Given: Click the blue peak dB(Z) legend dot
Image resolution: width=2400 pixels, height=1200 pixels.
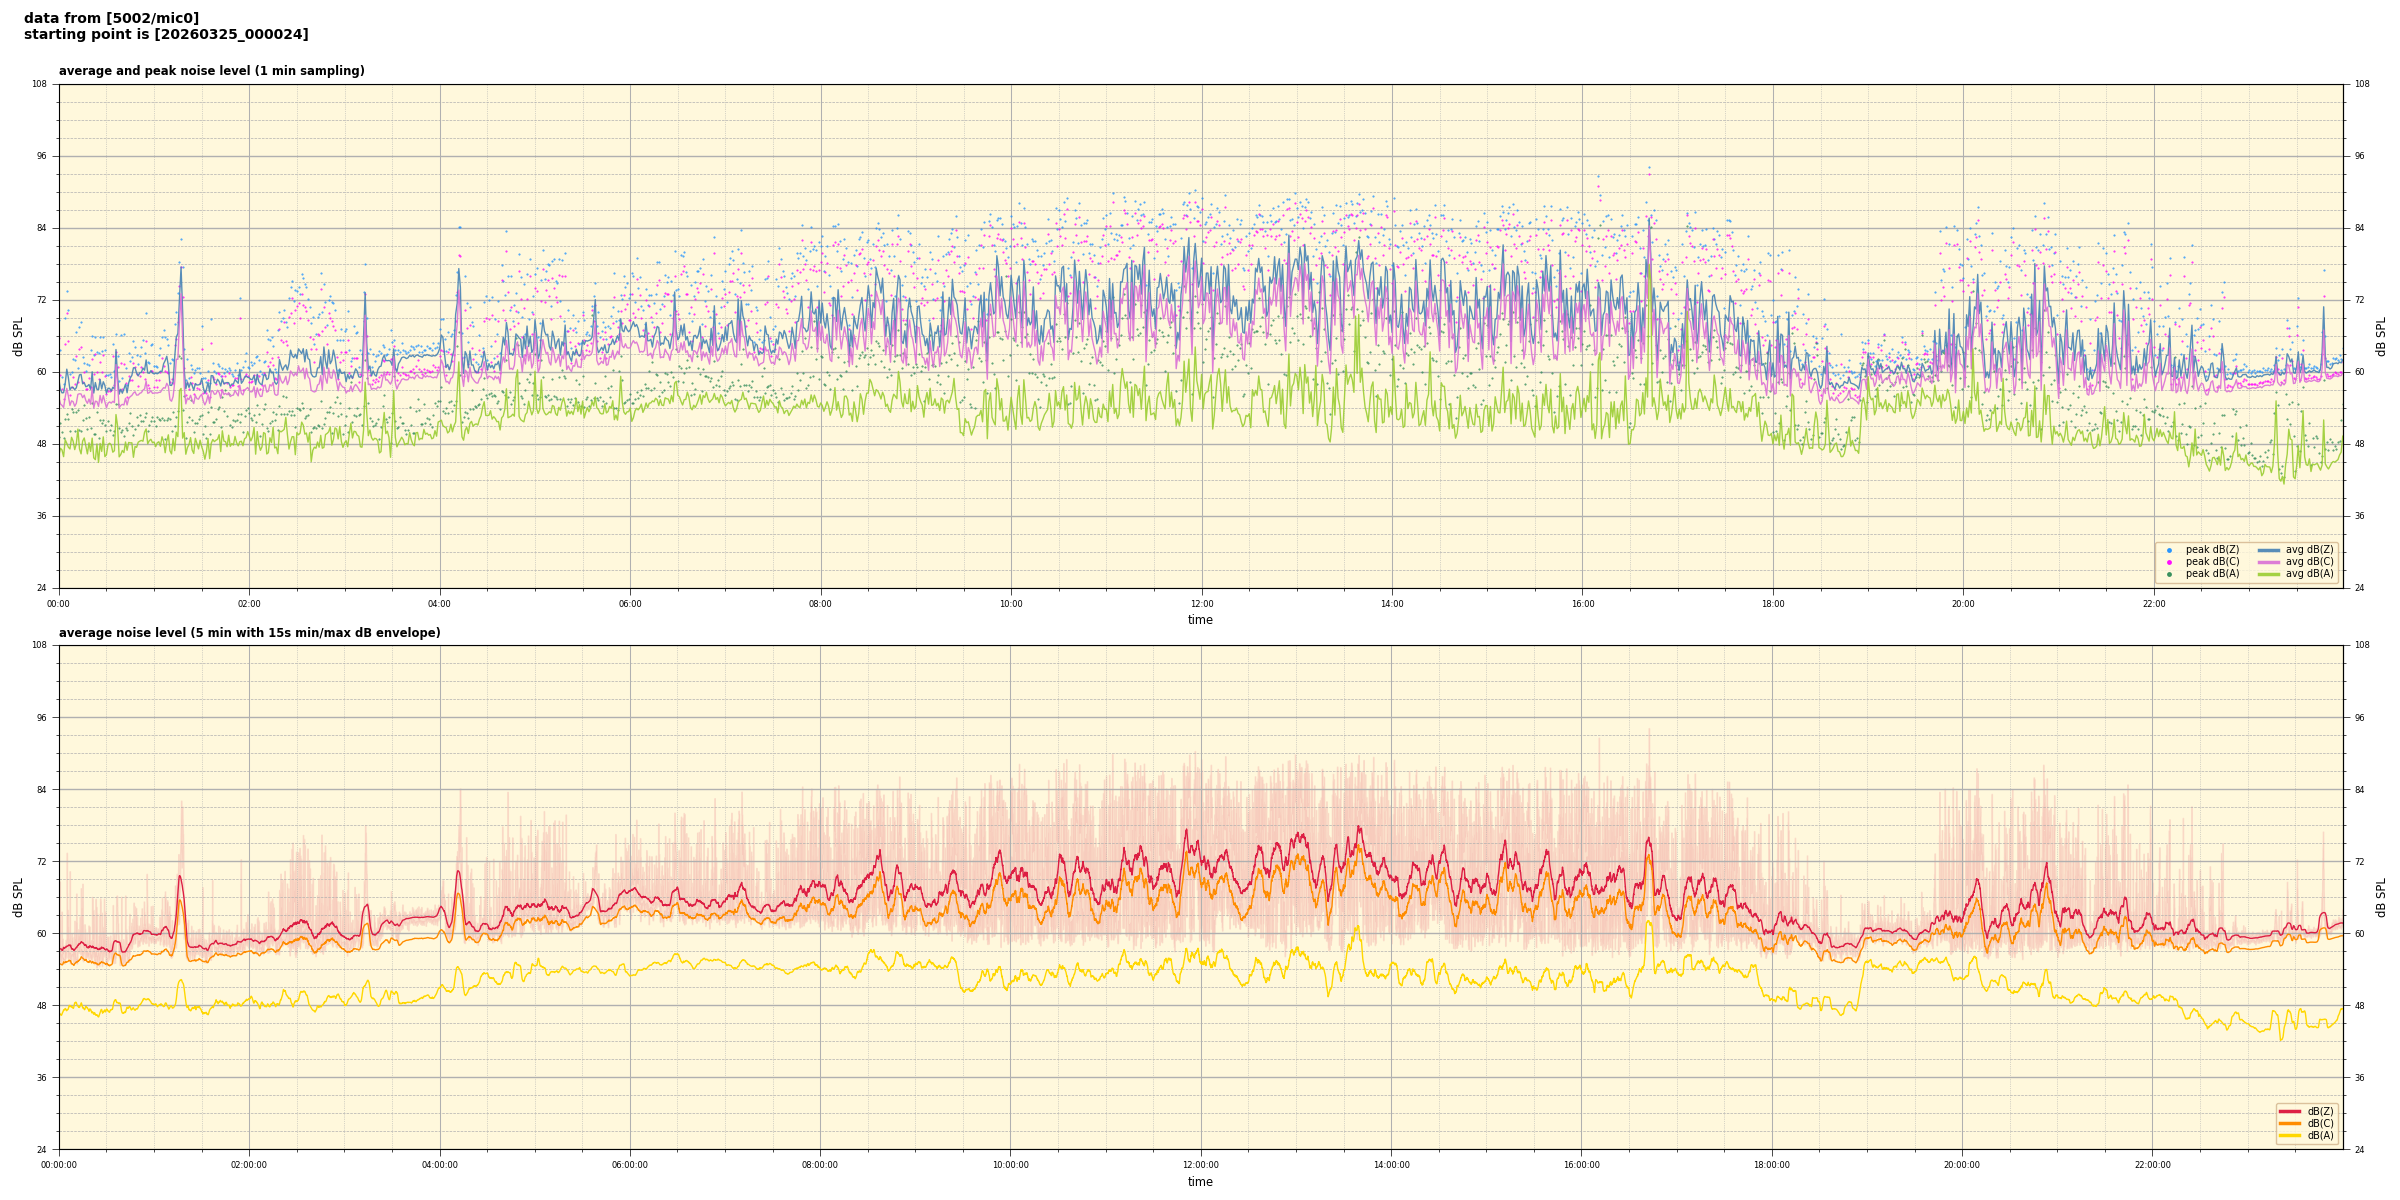Looking at the screenshot, I should [x=2169, y=550].
